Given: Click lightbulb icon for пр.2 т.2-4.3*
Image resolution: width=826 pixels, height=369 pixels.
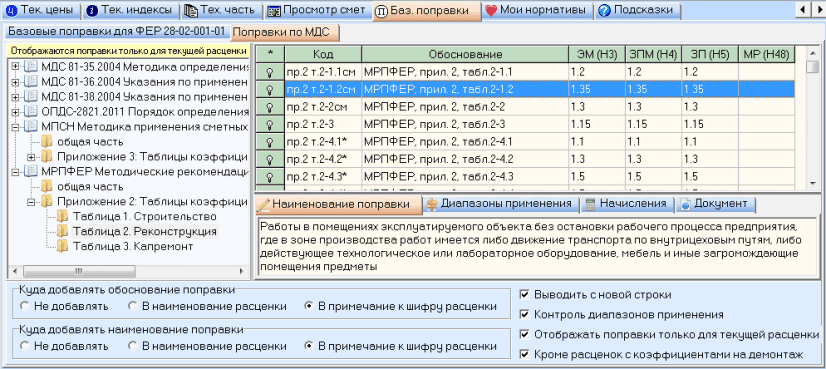Looking at the screenshot, I should (x=270, y=177).
